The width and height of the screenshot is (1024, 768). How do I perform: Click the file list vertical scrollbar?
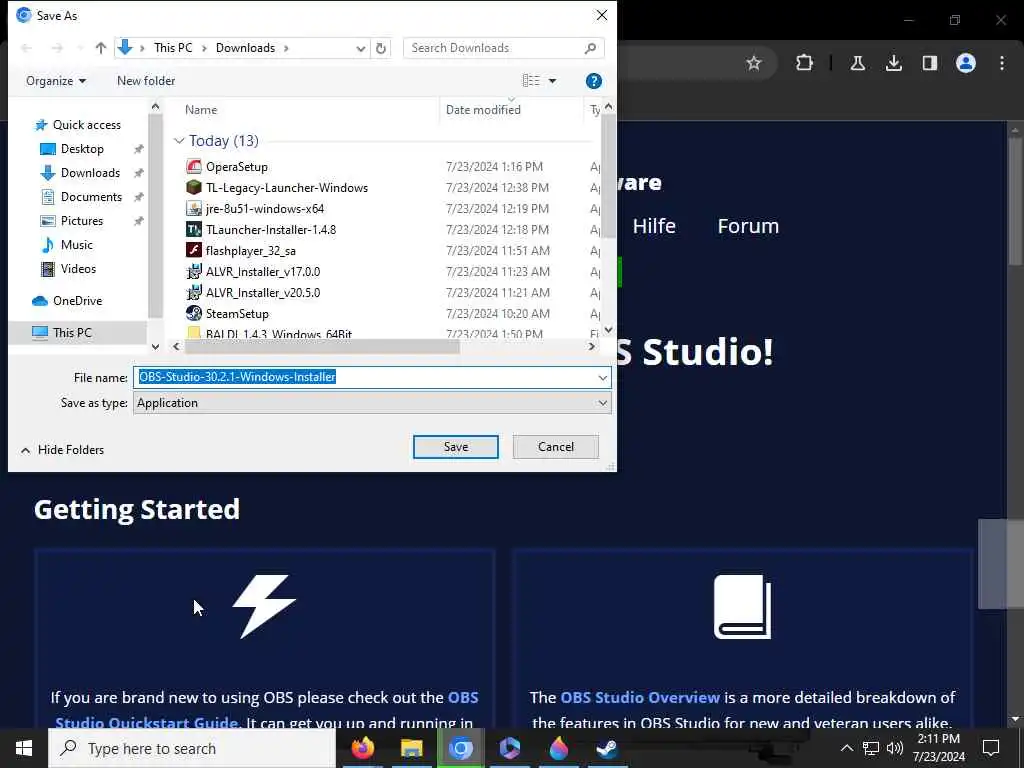(x=608, y=176)
